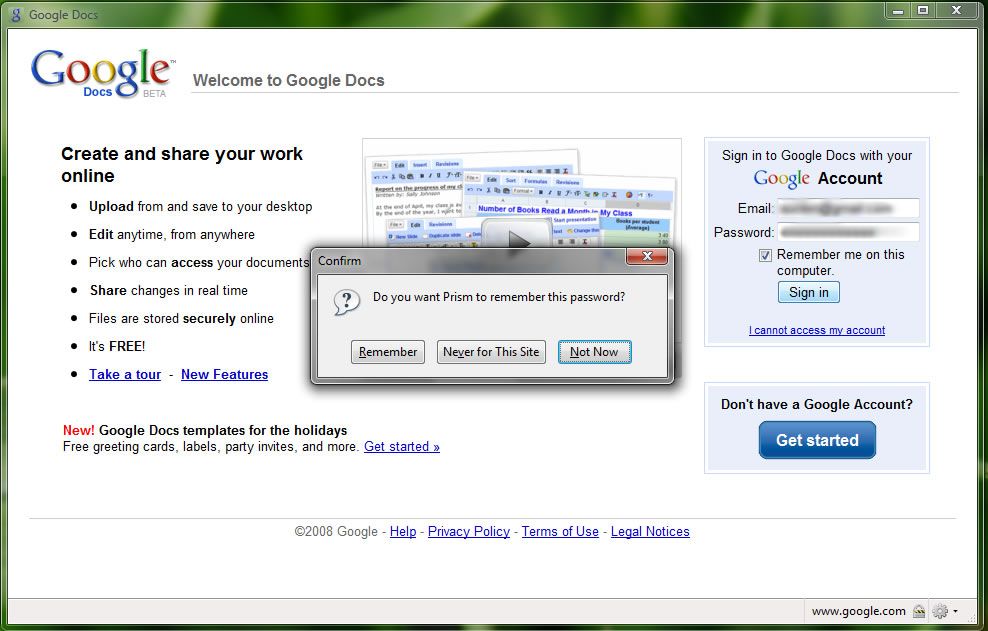Open the New Features link
This screenshot has height=631, width=988.
click(x=224, y=374)
